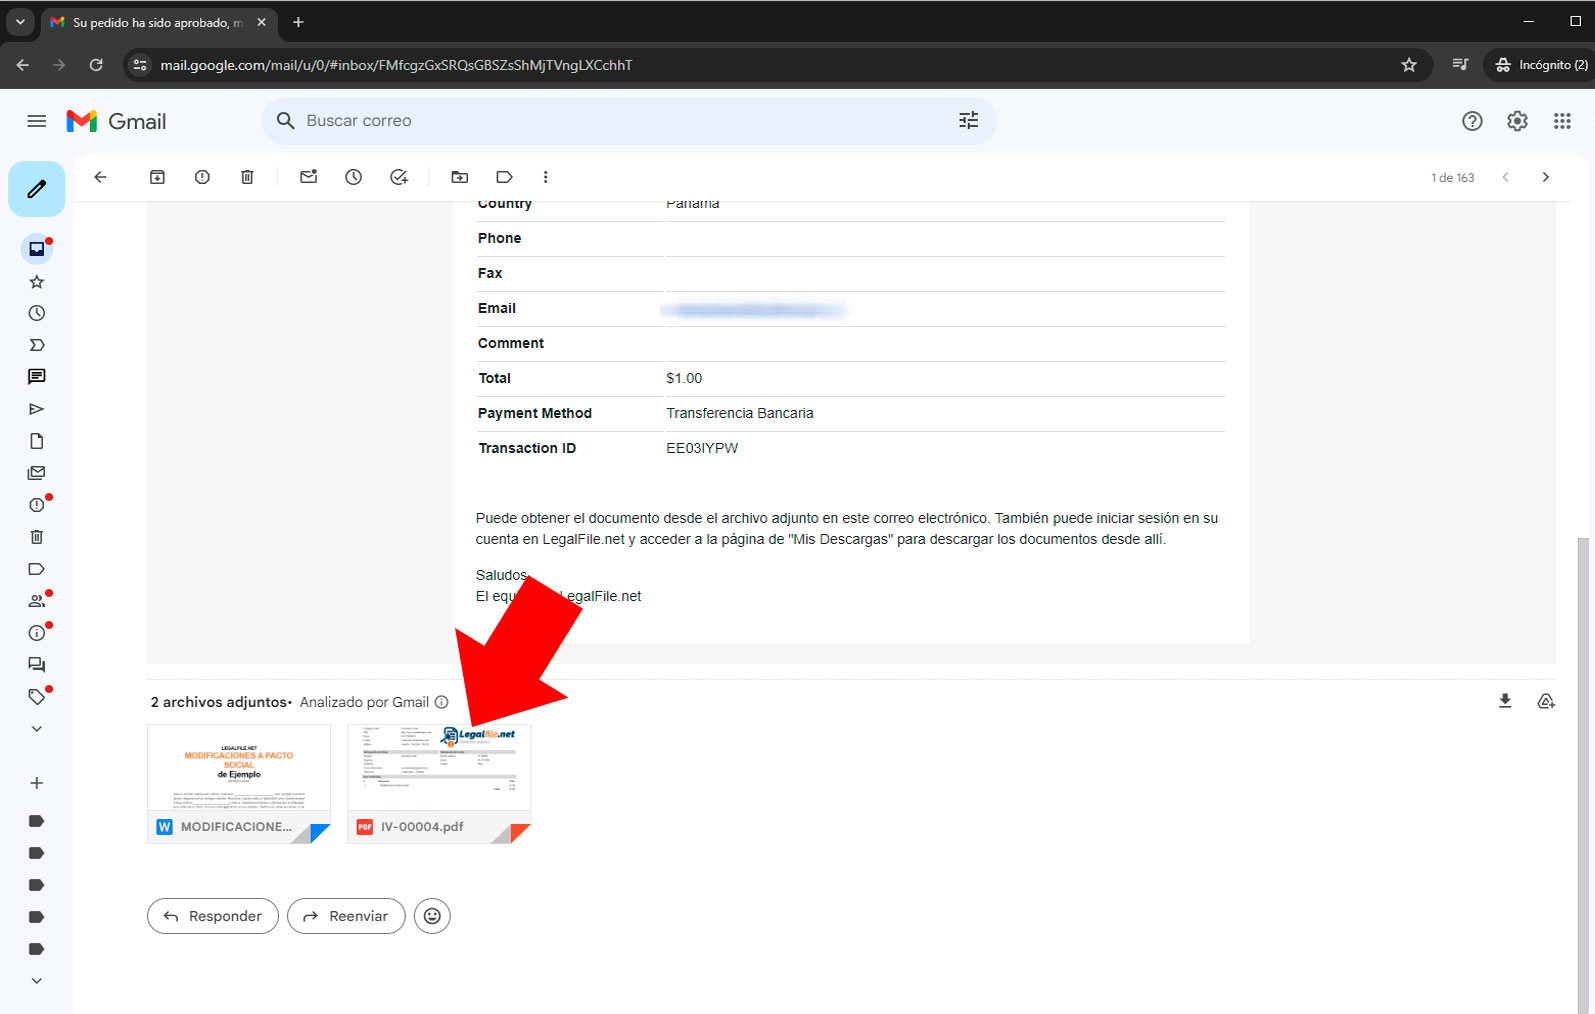Snooze the email with the clock icon
1595x1014 pixels.
(x=353, y=177)
